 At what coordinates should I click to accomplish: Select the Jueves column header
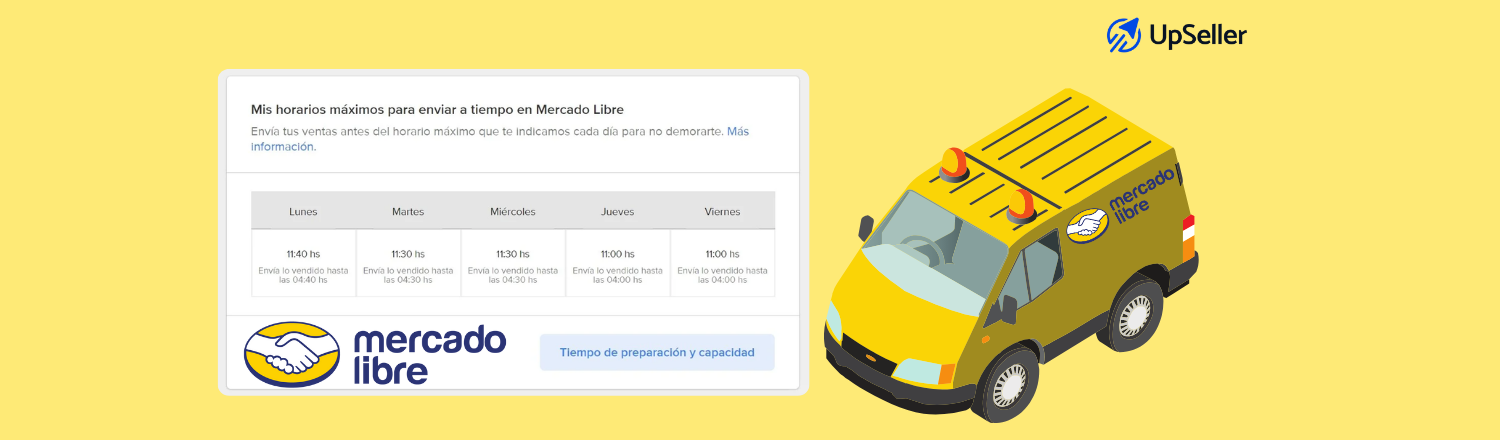[617, 211]
